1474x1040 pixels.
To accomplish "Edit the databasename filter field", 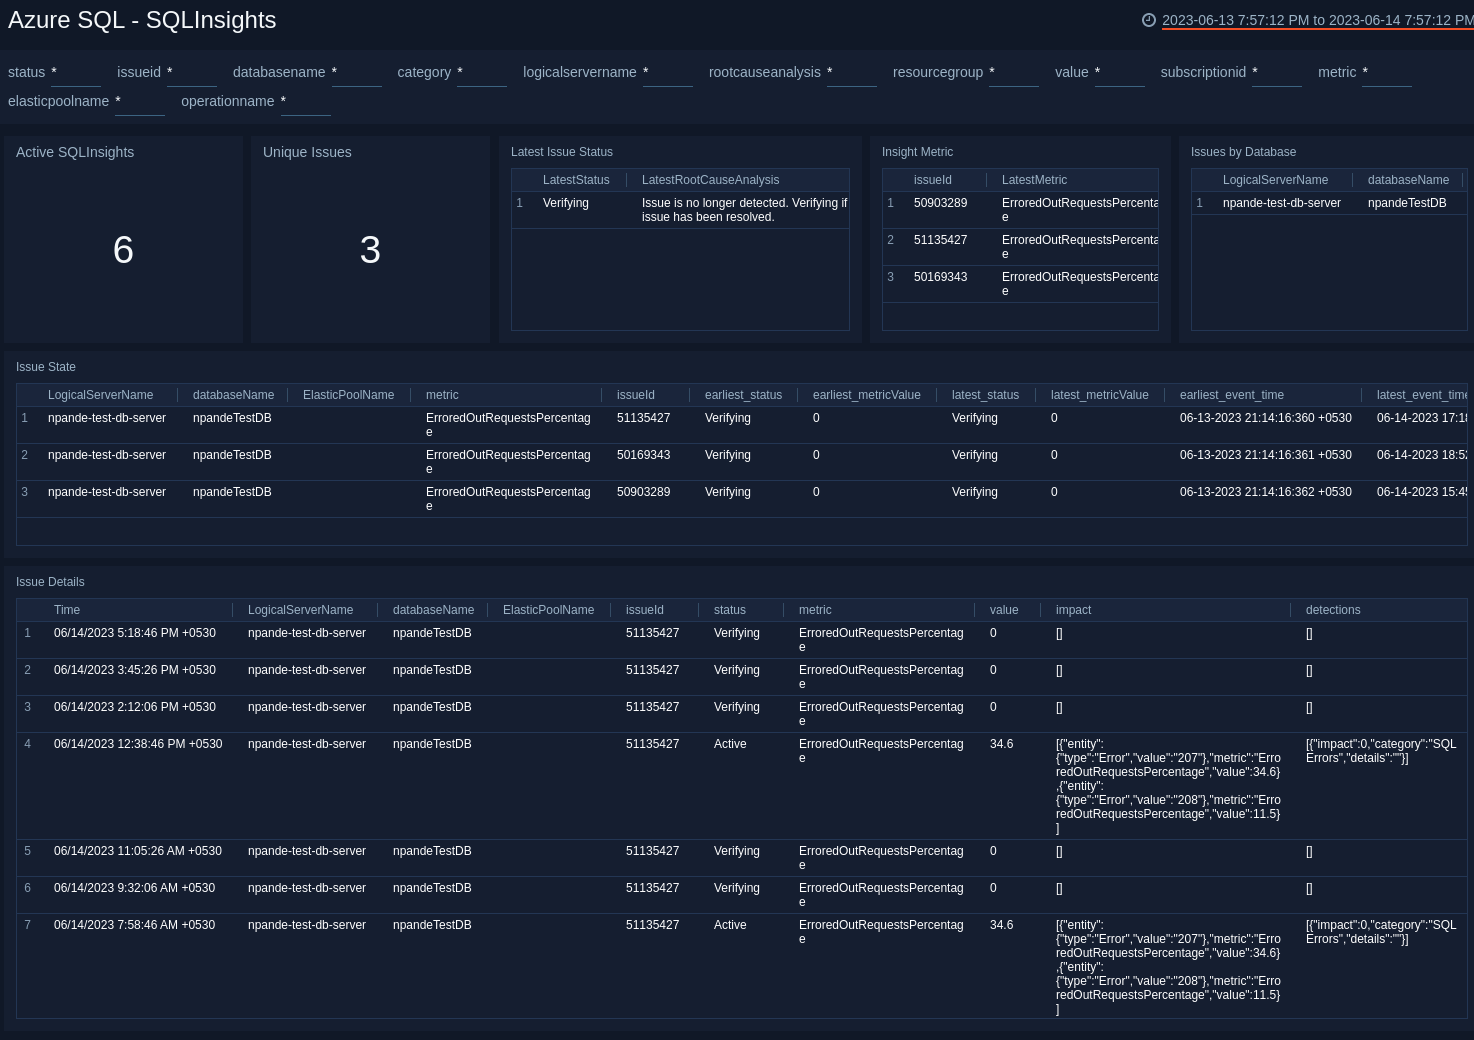I will [357, 73].
